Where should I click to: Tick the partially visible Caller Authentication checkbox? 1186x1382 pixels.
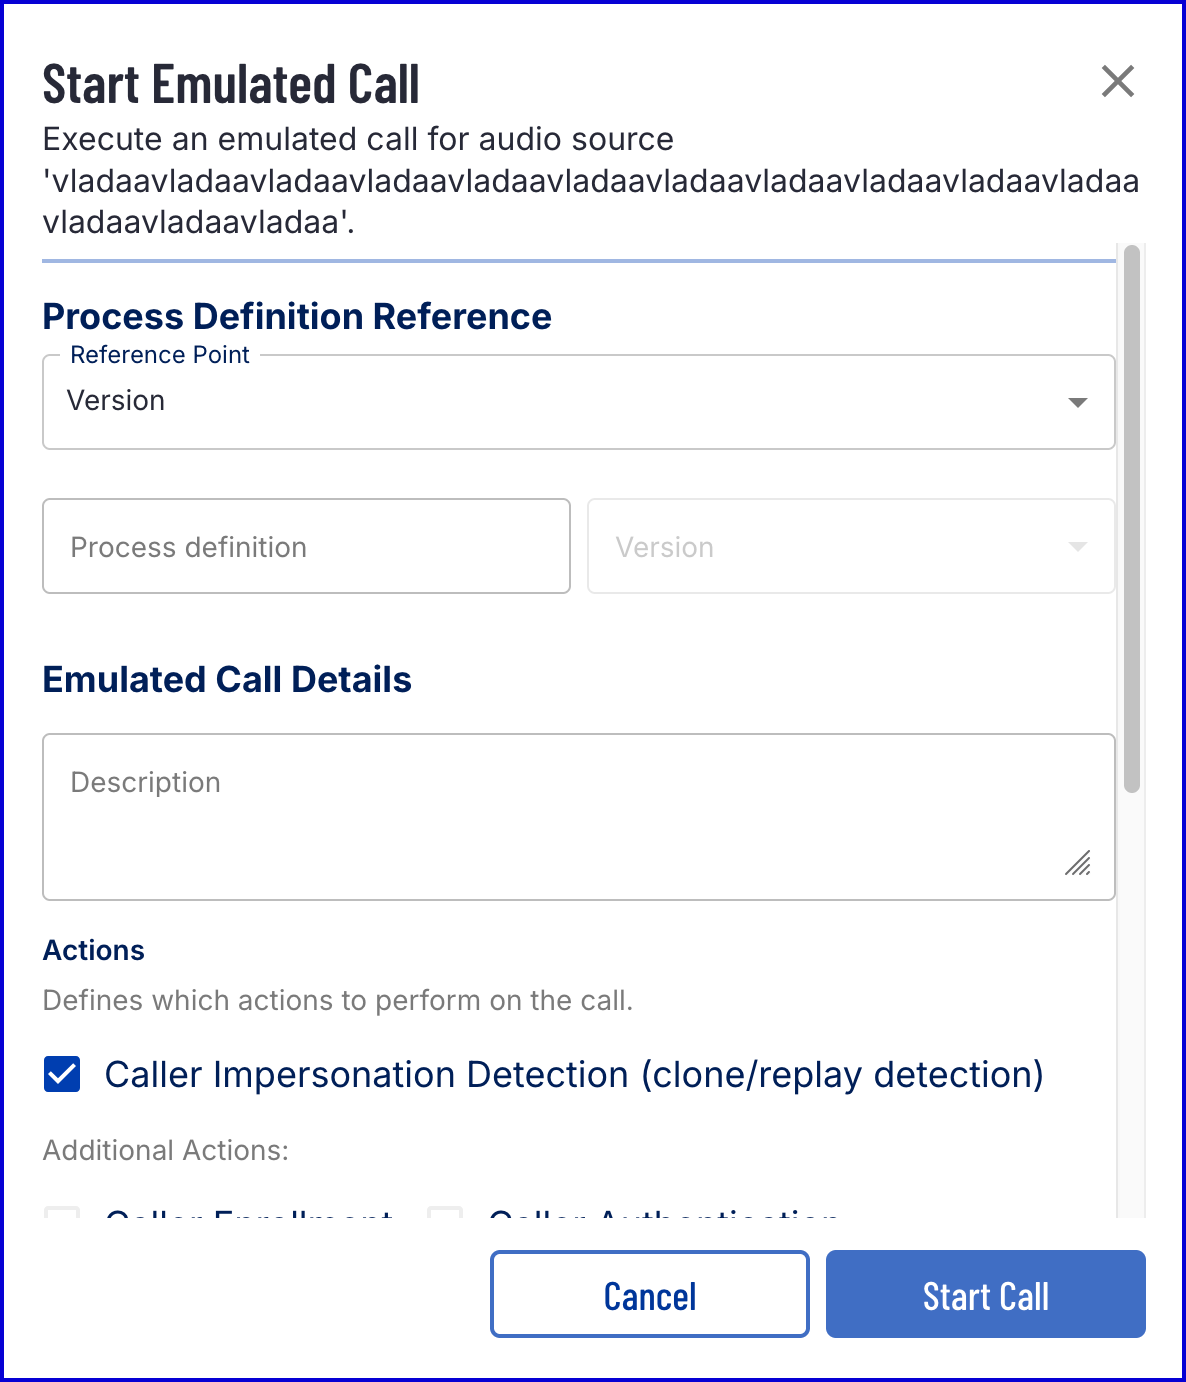445,1212
